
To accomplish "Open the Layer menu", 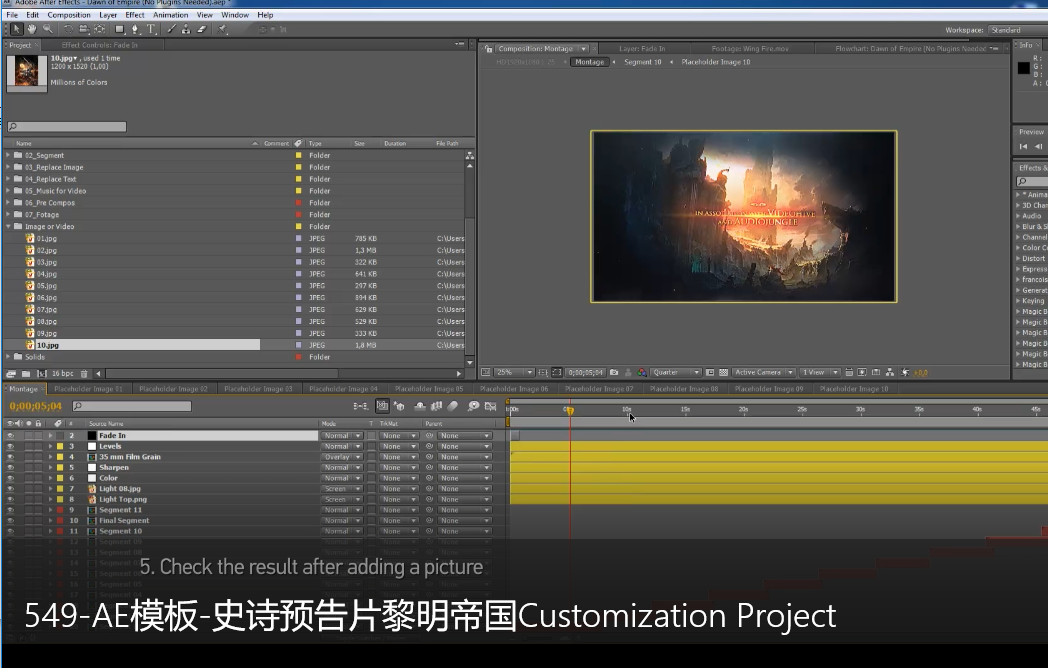I will point(108,15).
